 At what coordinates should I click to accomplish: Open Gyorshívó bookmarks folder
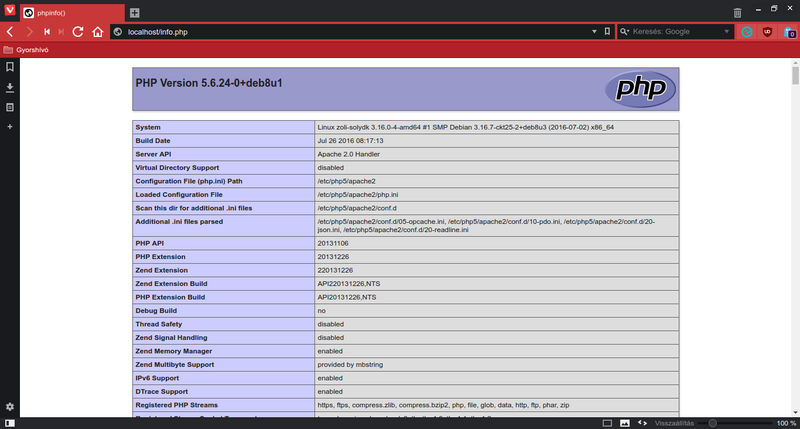pyautogui.click(x=26, y=50)
